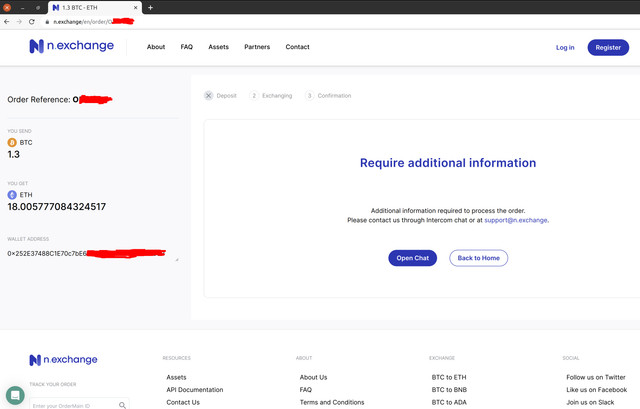Click the Deposit step X icon
The image size is (640, 409).
pyautogui.click(x=208, y=96)
